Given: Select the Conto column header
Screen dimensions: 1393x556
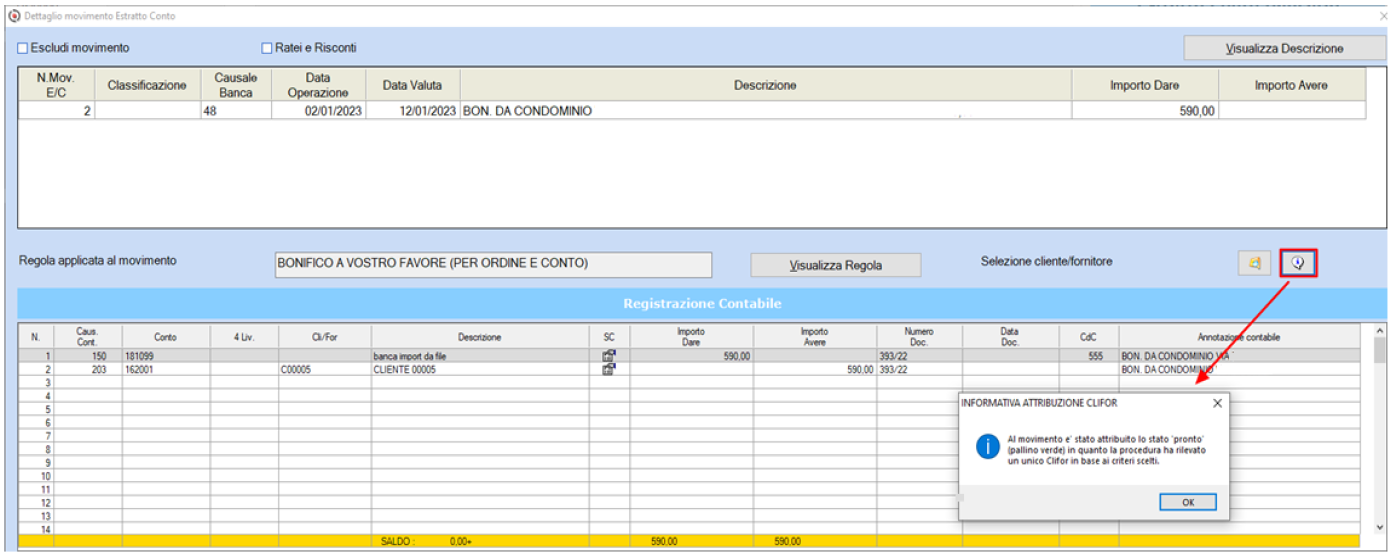Looking at the screenshot, I should point(166,337).
